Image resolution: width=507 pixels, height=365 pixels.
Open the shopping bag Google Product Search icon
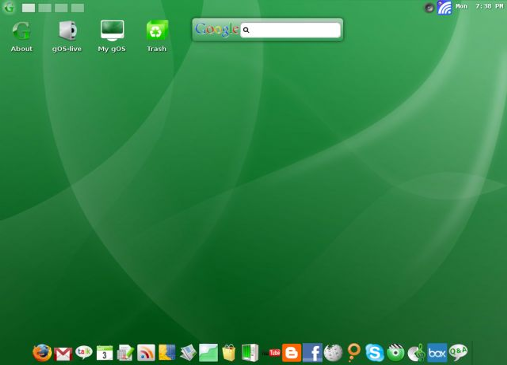(x=229, y=353)
